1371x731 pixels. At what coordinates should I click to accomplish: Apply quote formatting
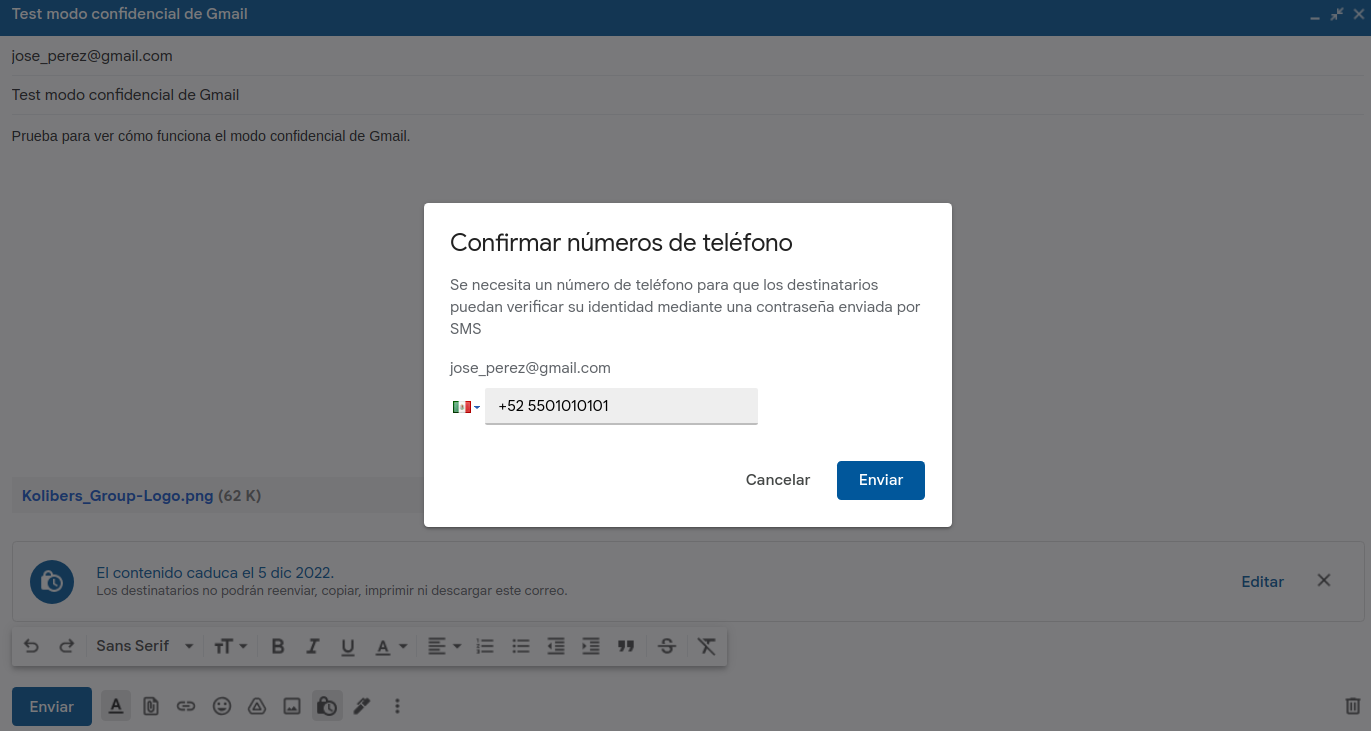click(626, 646)
